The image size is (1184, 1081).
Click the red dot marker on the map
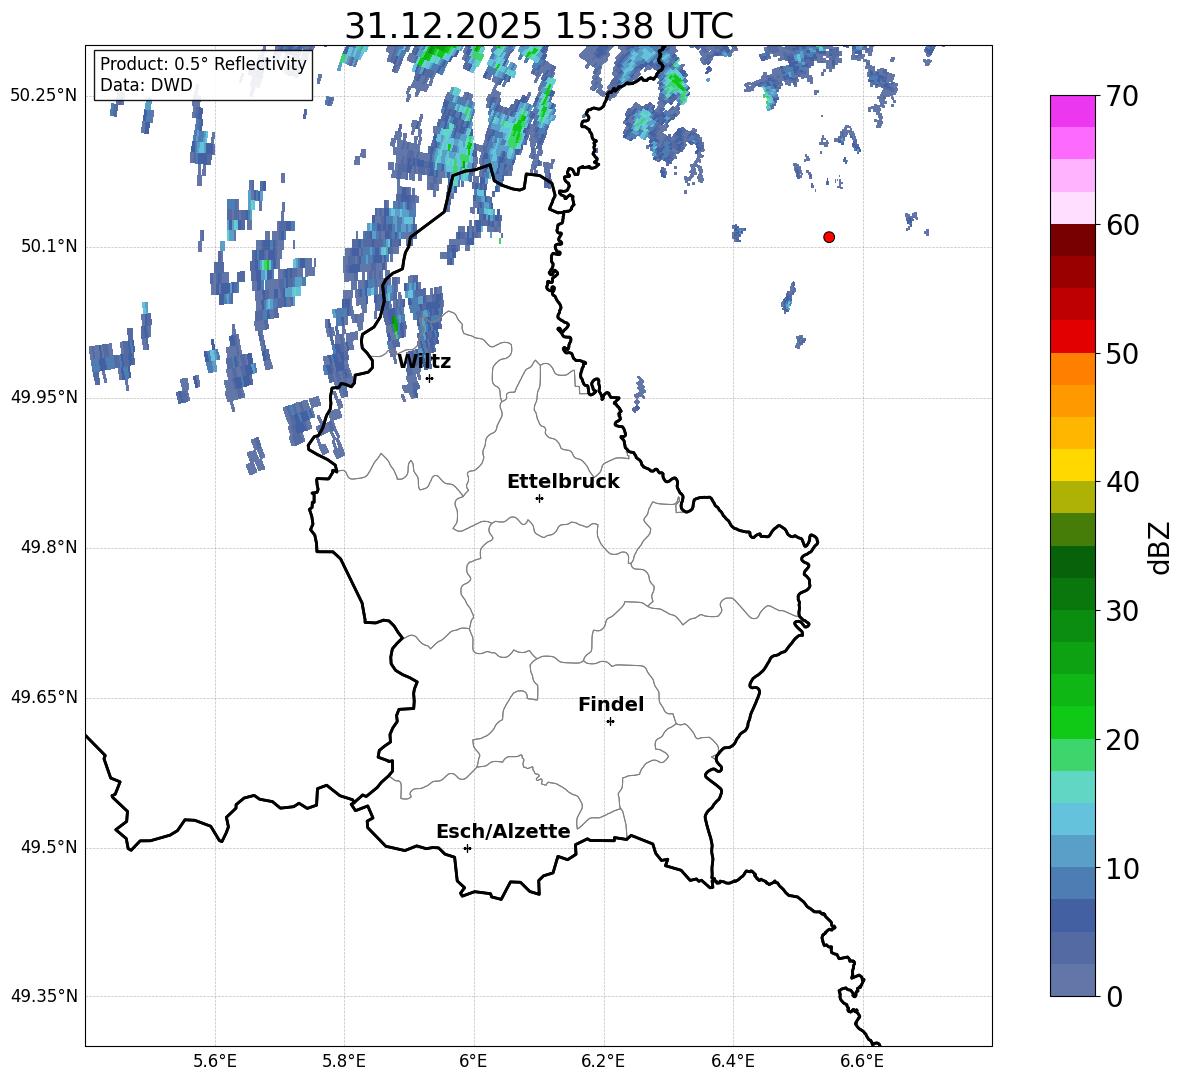click(x=829, y=237)
